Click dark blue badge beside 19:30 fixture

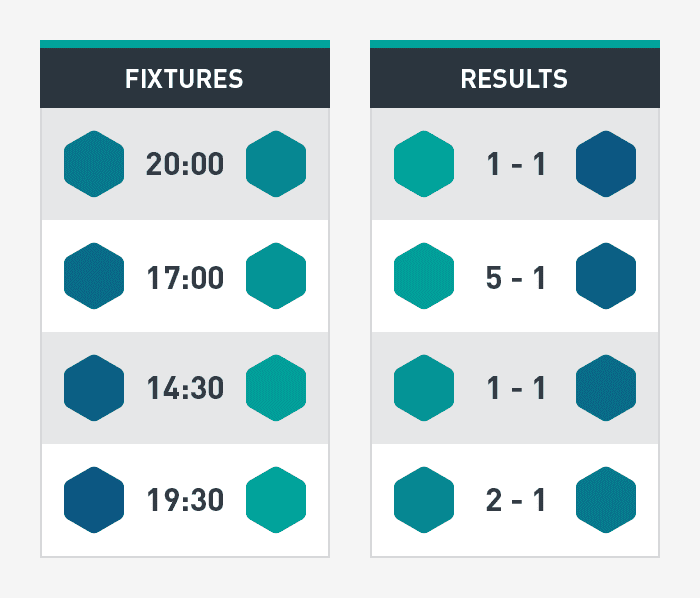point(94,500)
